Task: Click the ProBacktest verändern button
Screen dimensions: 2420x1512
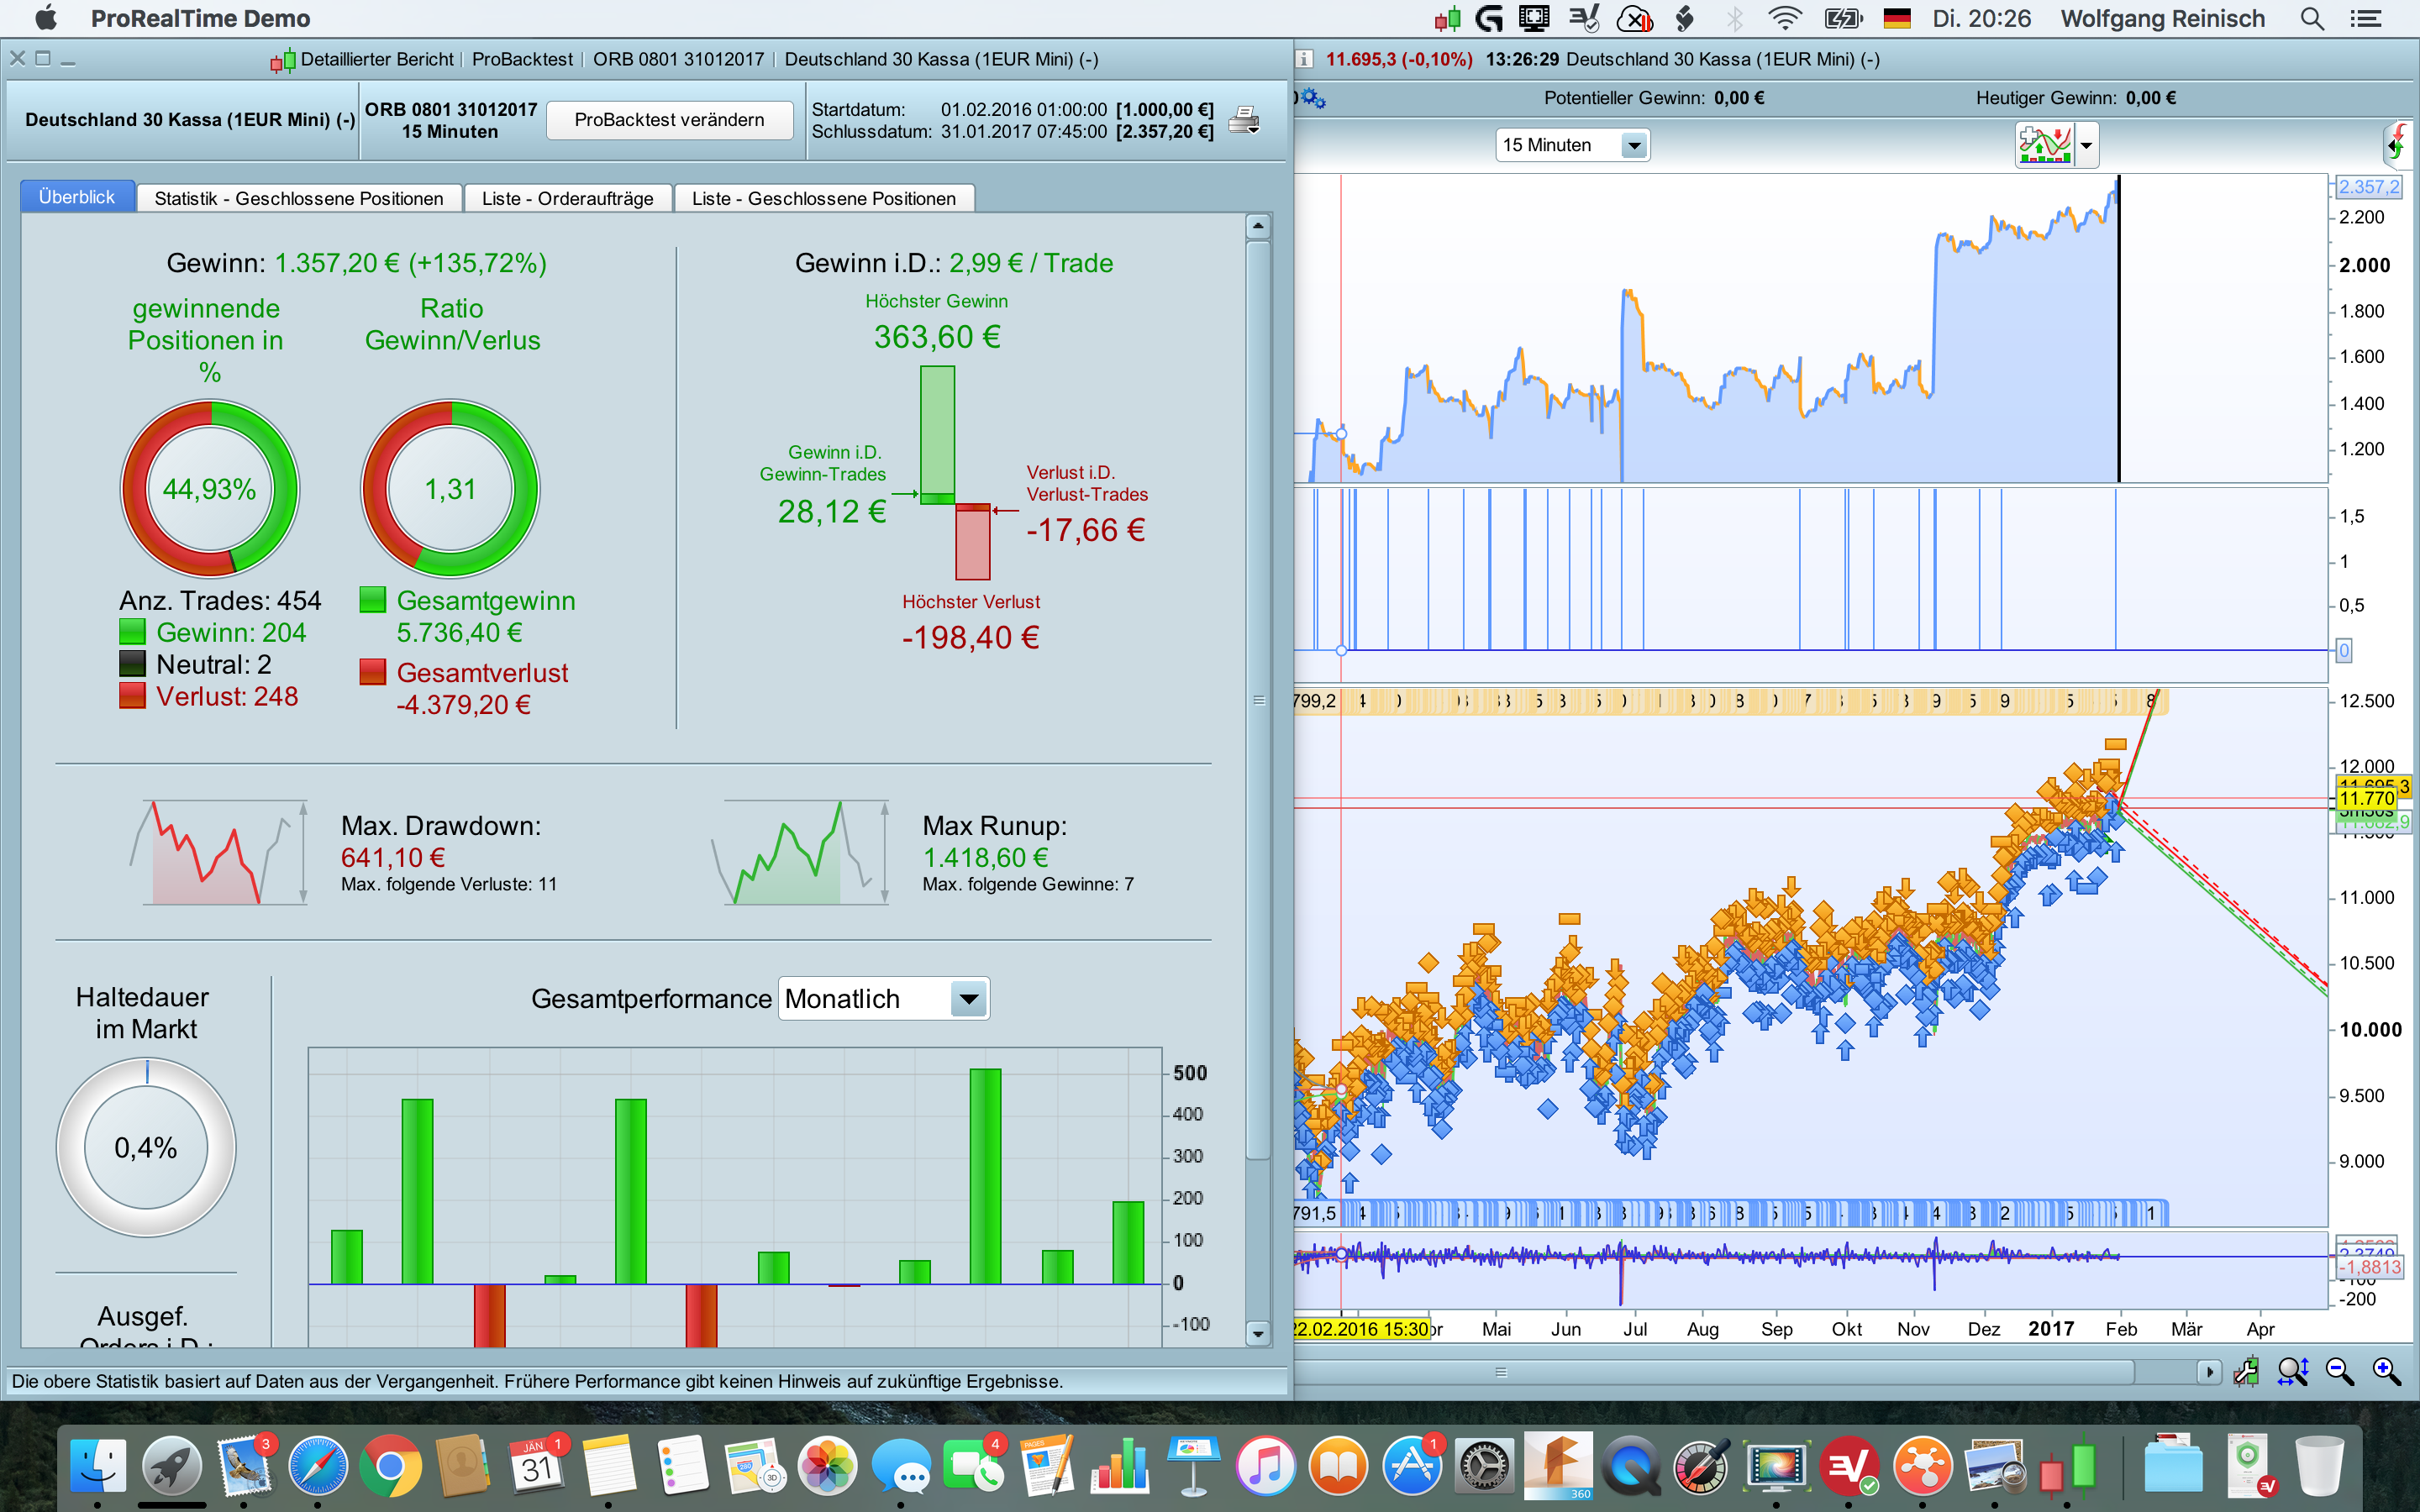Action: click(669, 120)
